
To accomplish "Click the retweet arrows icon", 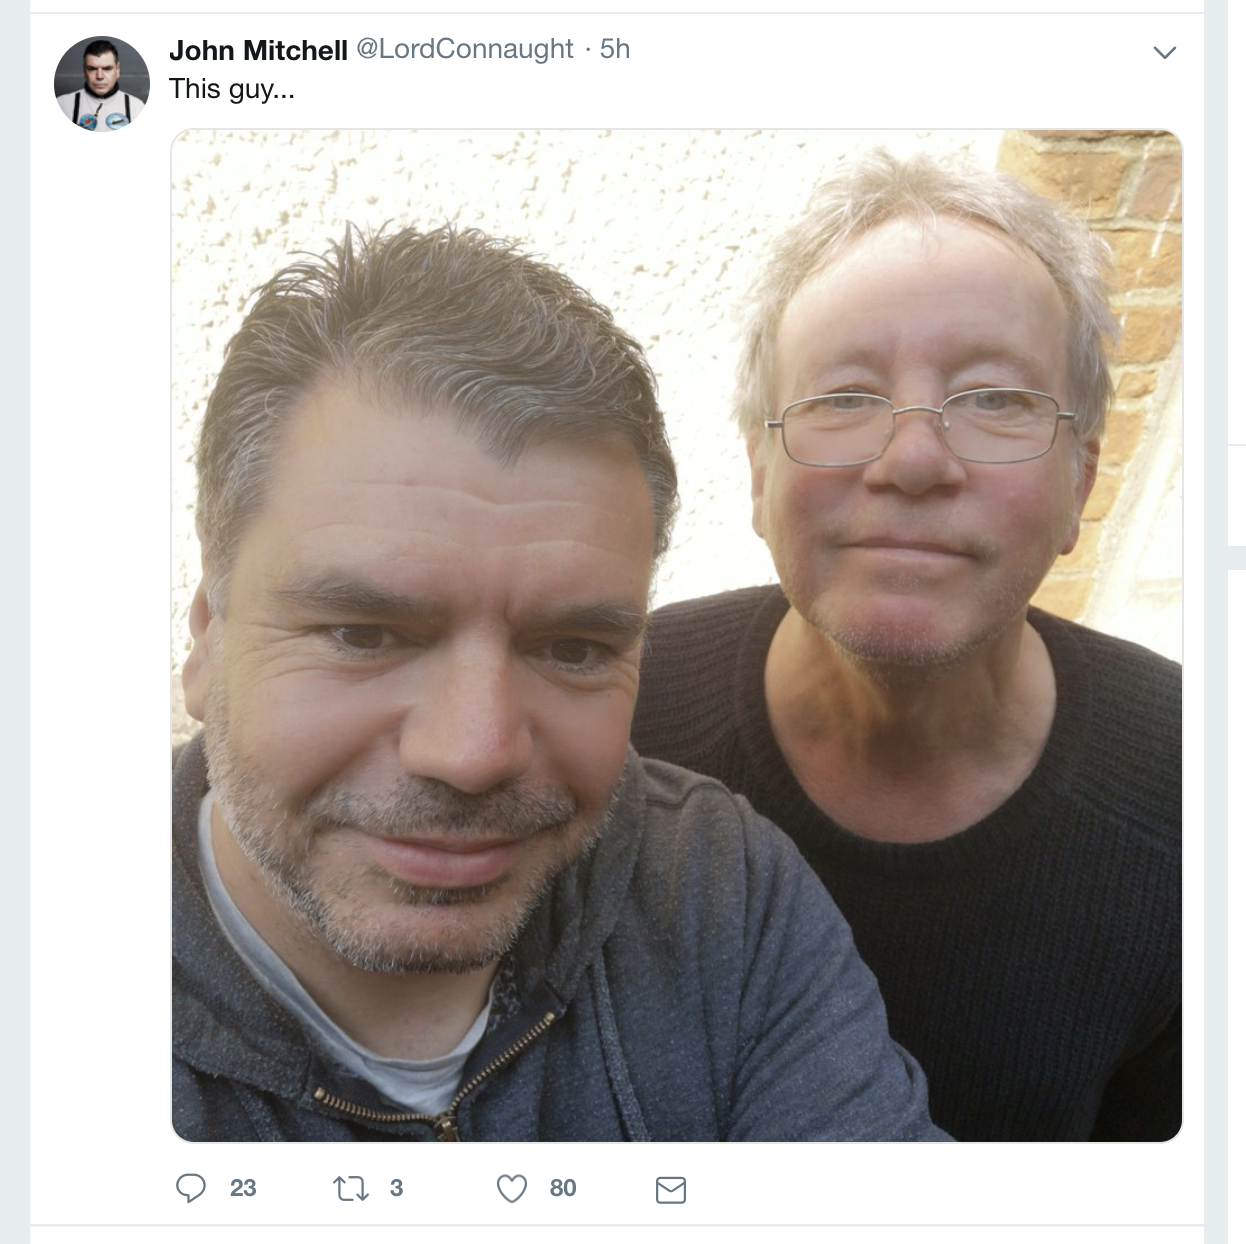I will (x=350, y=1189).
